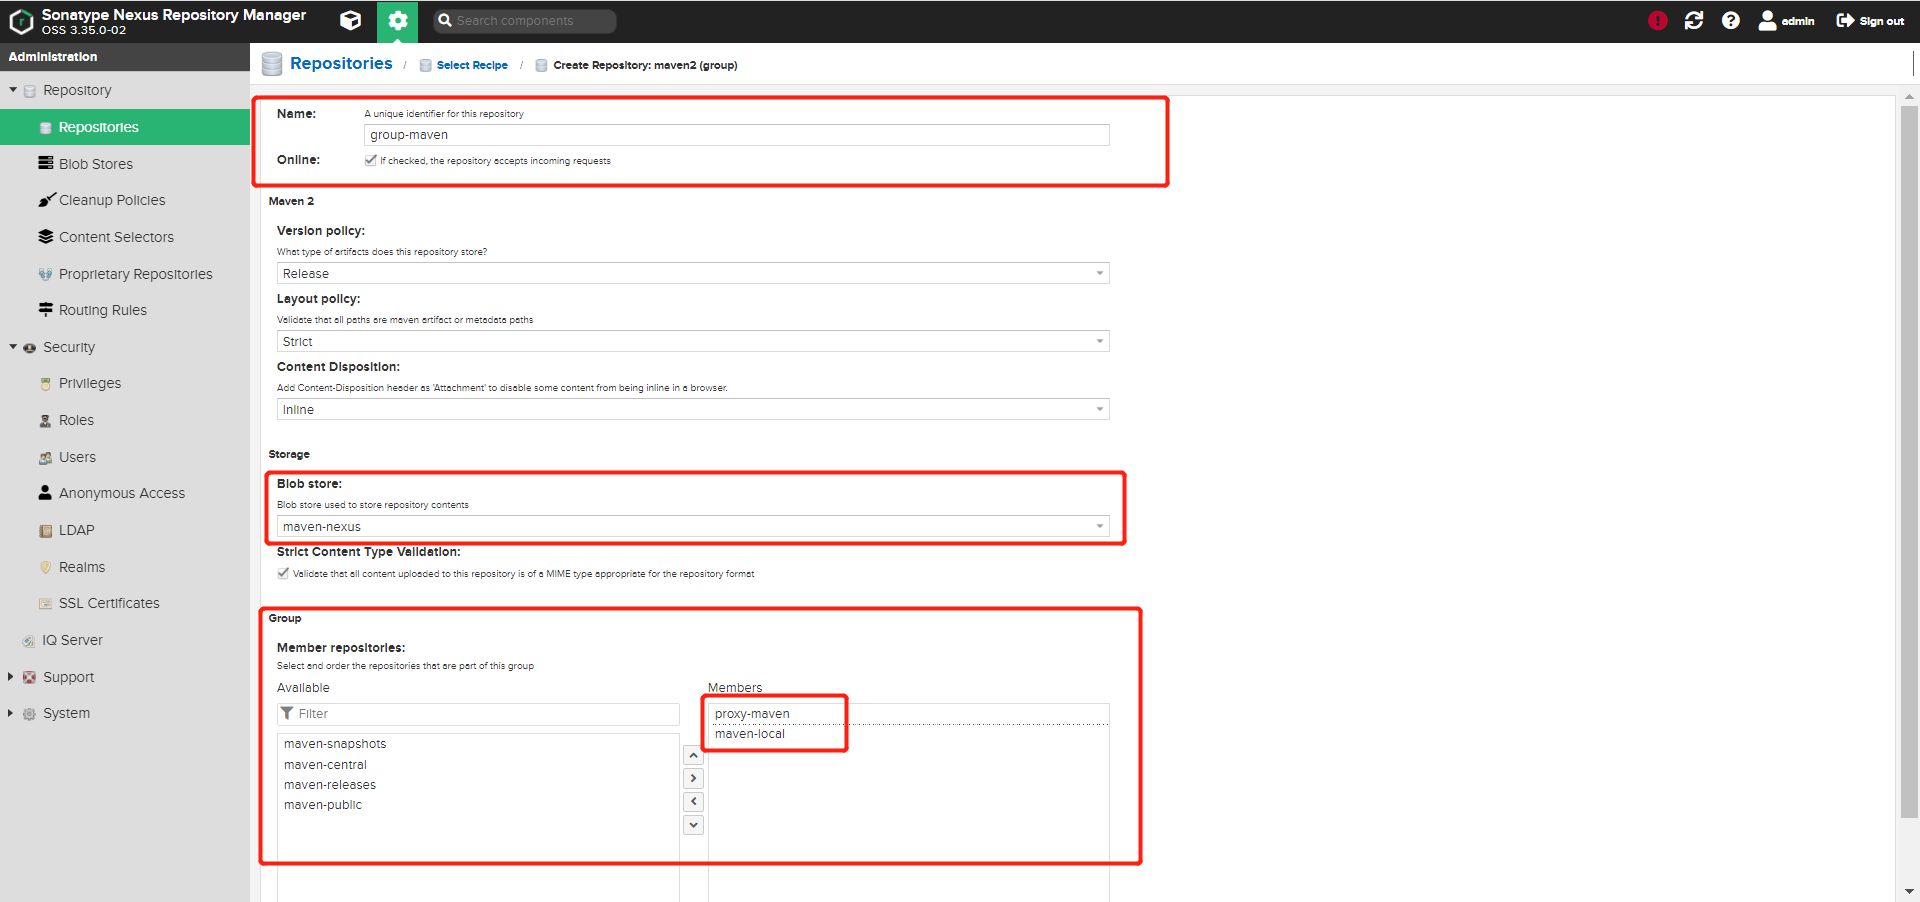Viewport: 1920px width, 902px height.
Task: Open the Administration gear icon
Action: (x=398, y=21)
